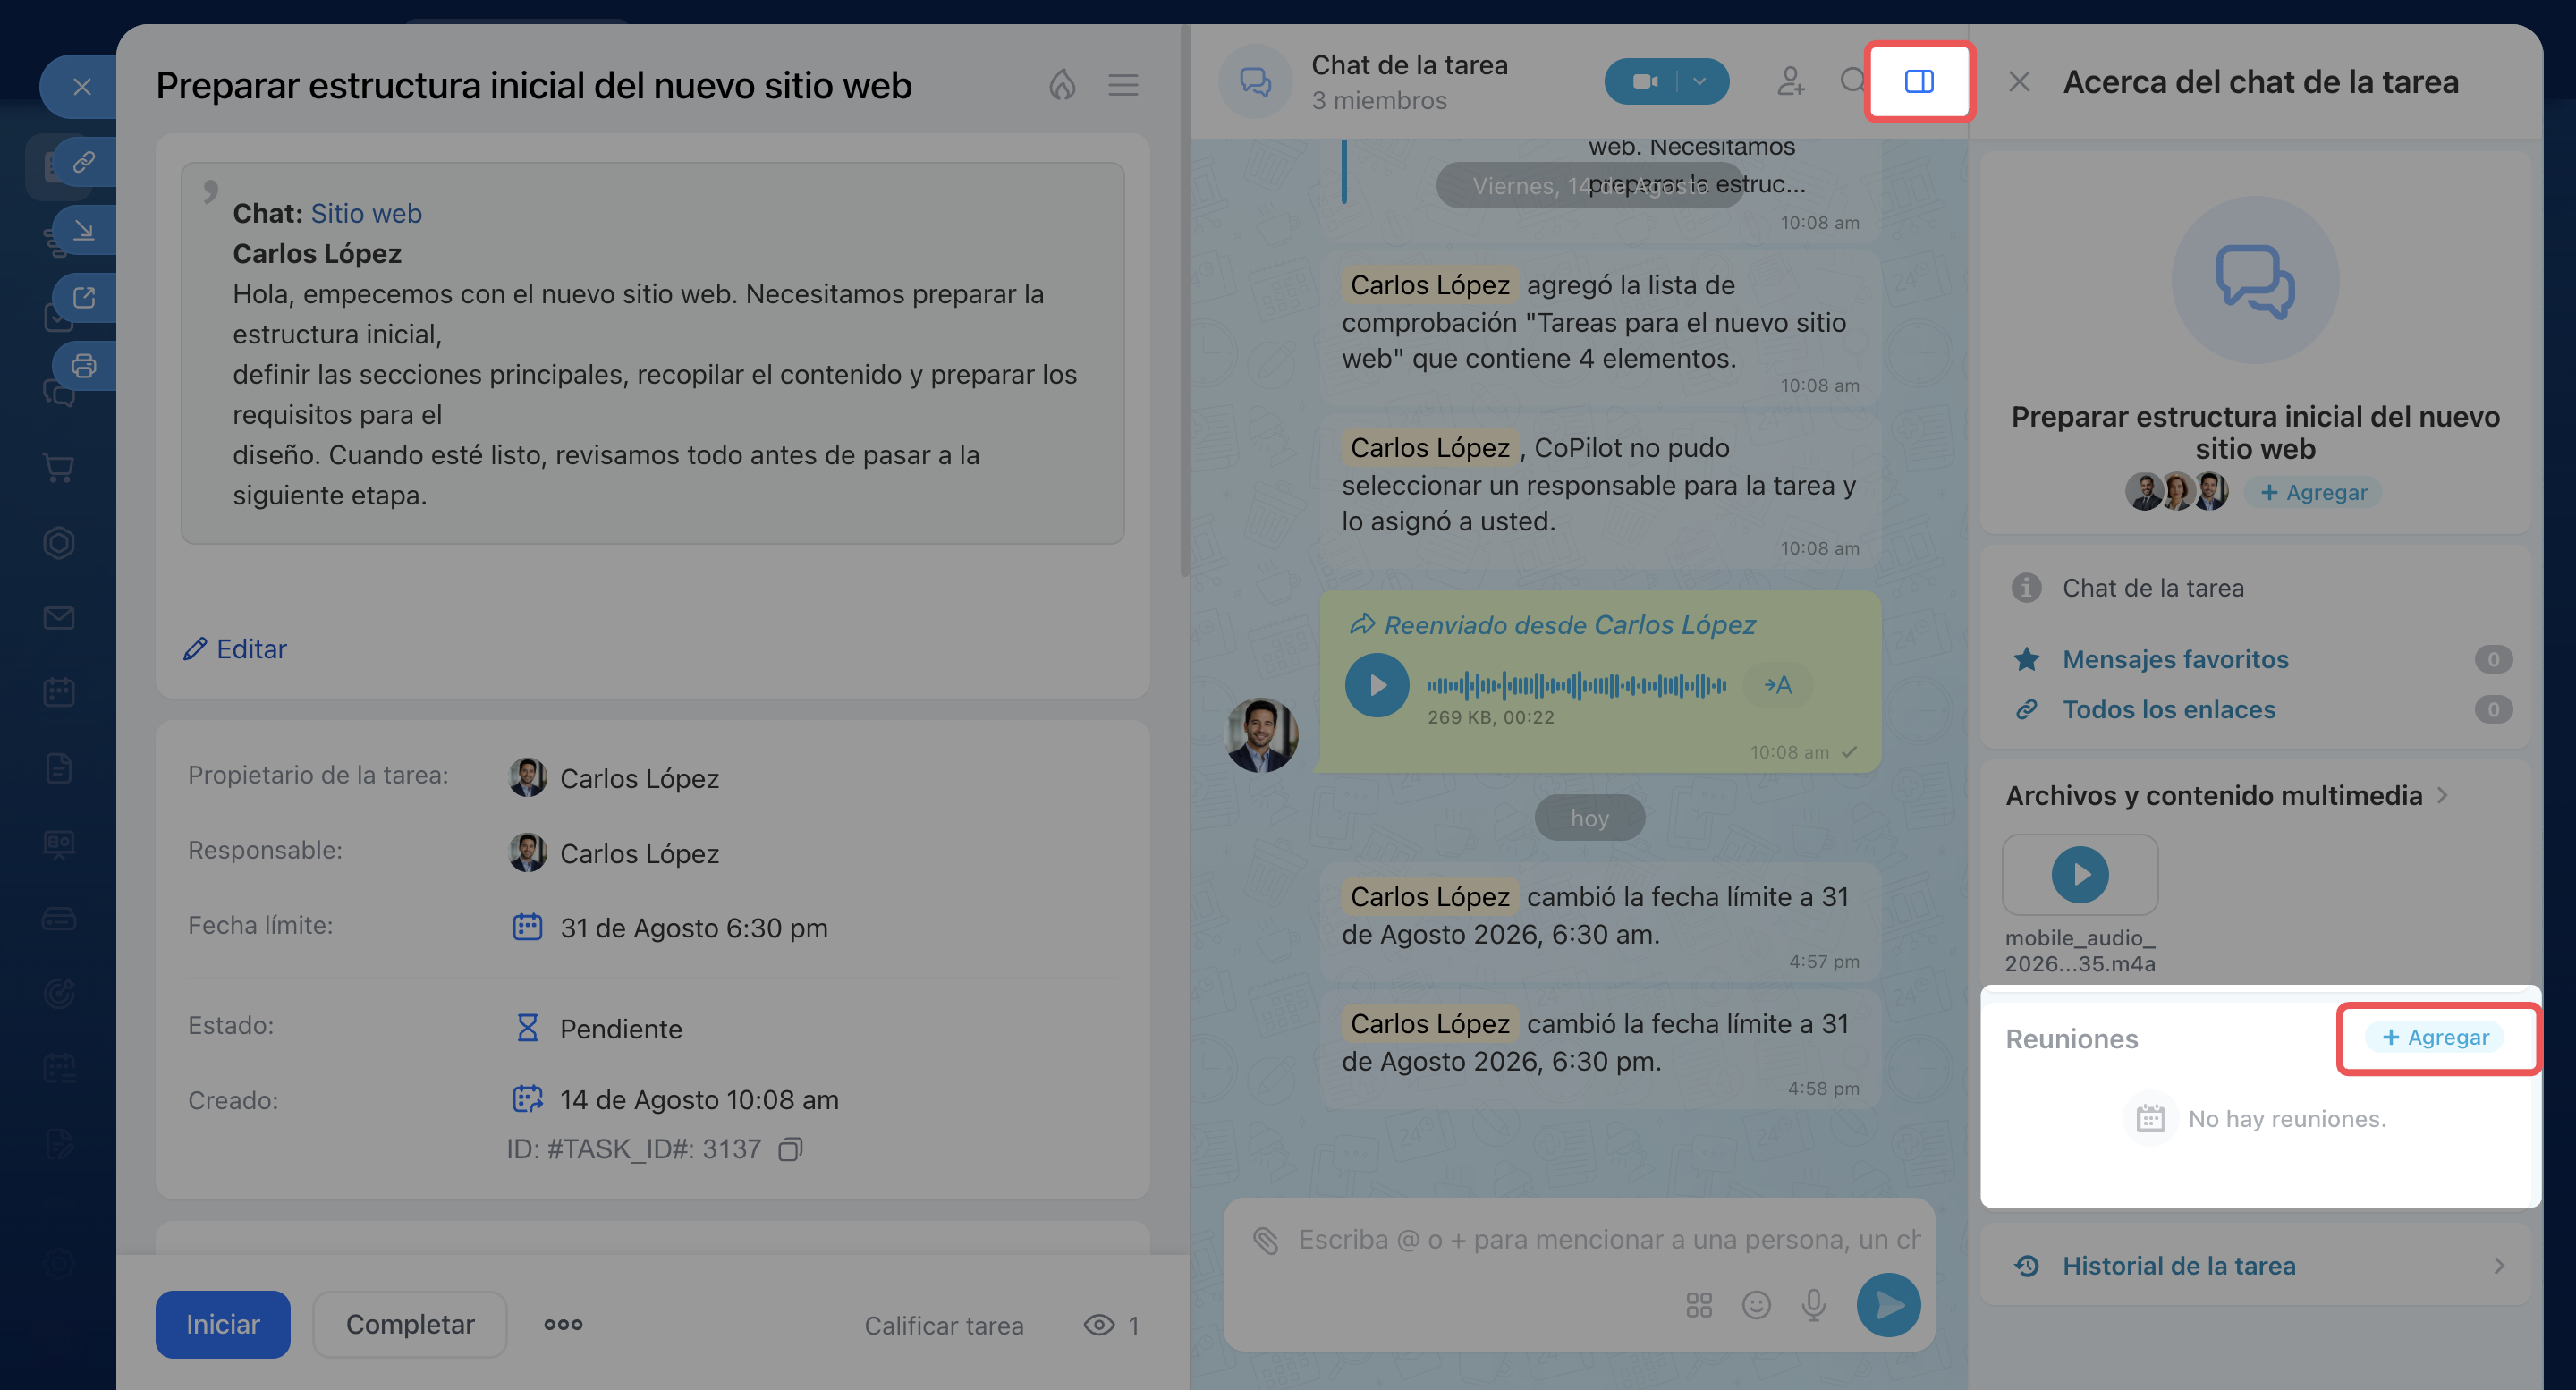Change the deadline 31 de Agosto 6:30 pm
Image resolution: width=2576 pixels, height=1390 pixels.
pos(694,928)
